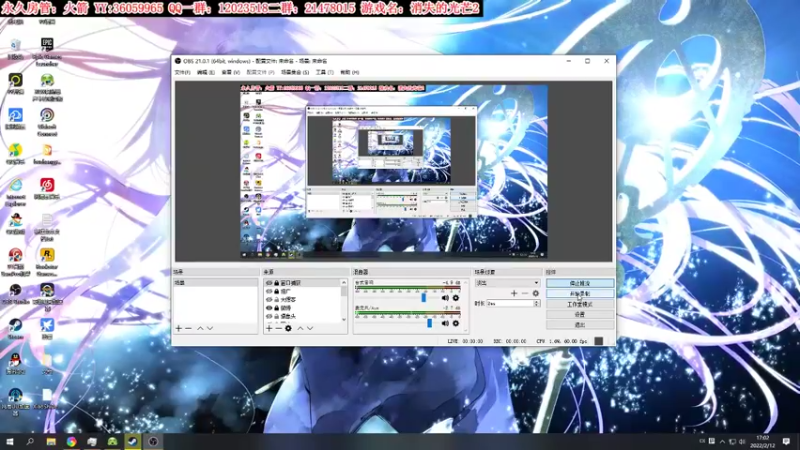800x450 pixels.
Task: Remove the selected scene with minus icon
Action: tap(188, 329)
